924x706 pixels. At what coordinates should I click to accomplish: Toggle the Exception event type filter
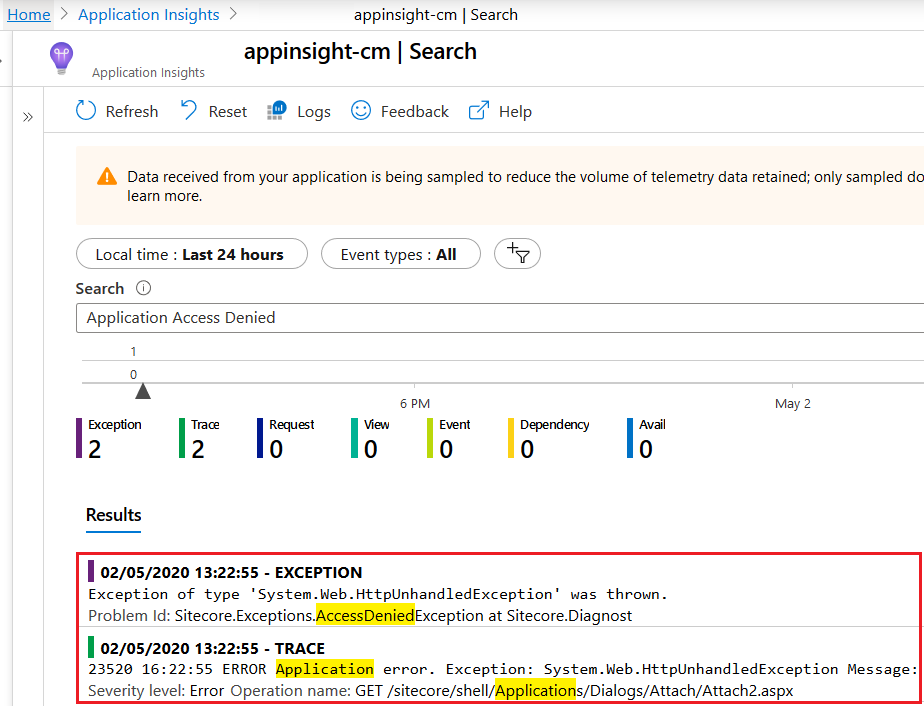click(109, 438)
